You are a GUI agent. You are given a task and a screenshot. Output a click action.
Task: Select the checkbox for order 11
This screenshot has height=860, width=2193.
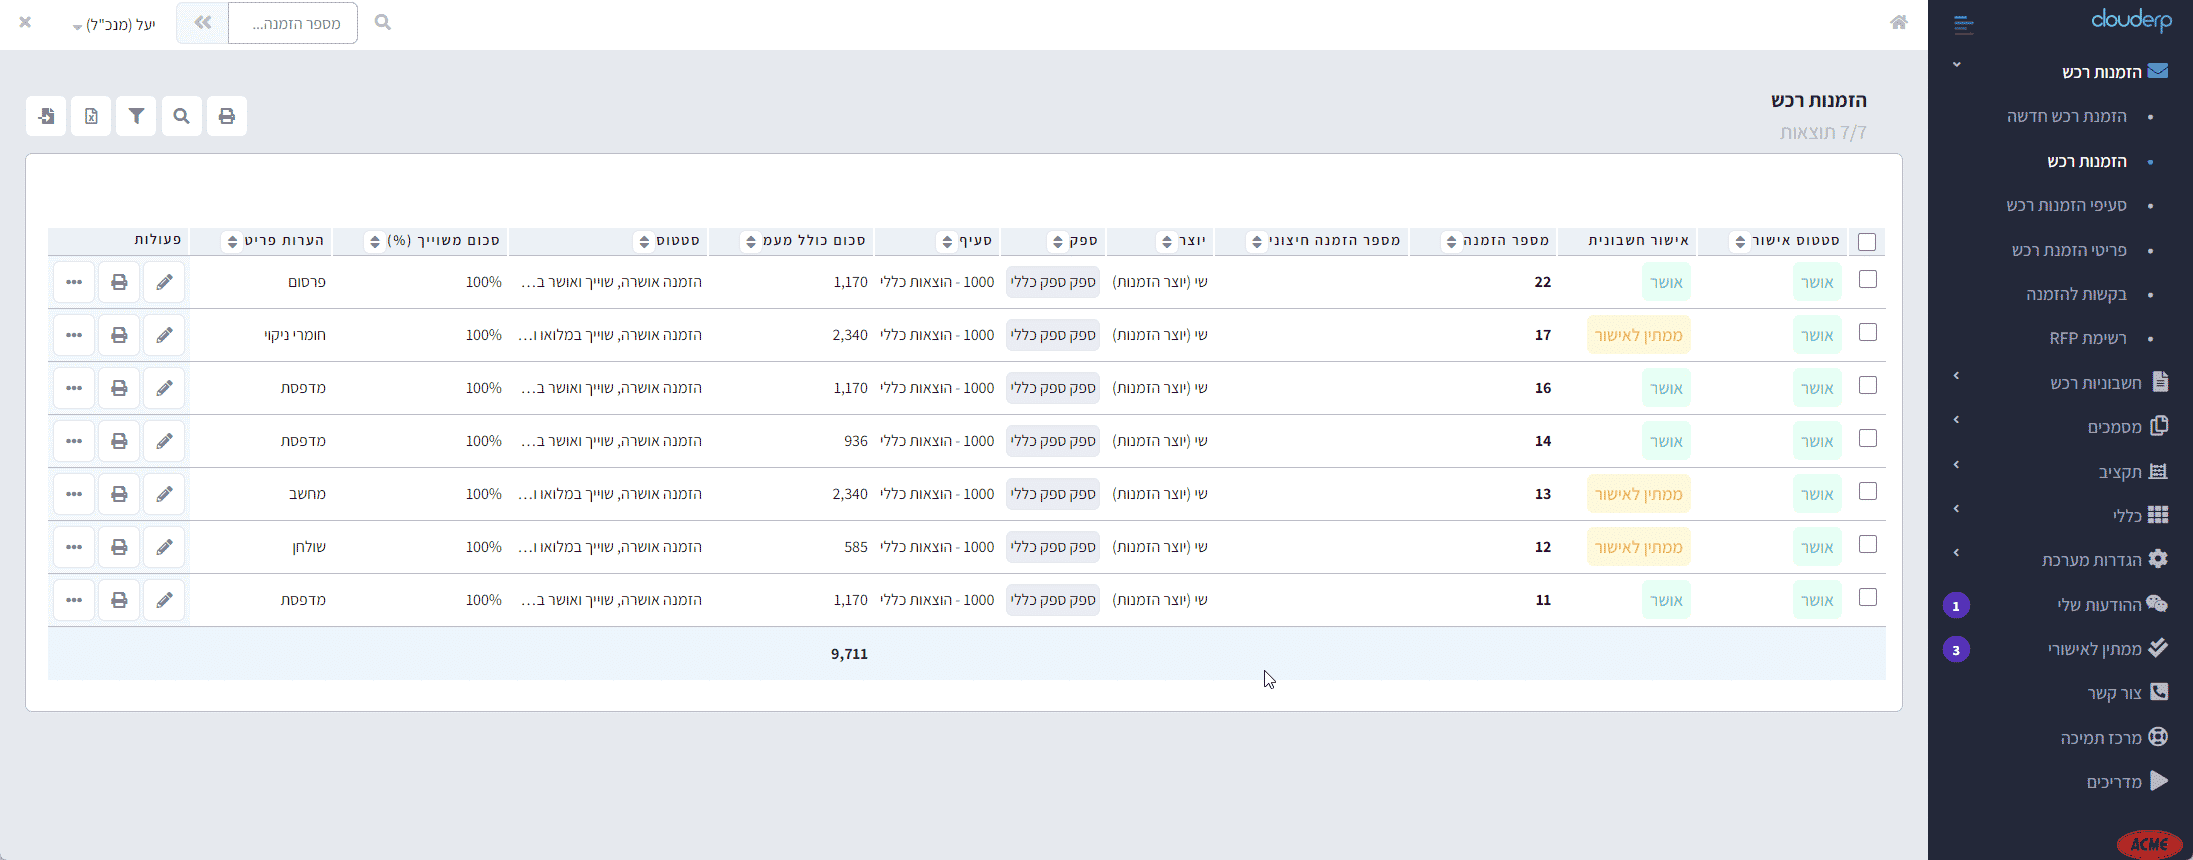click(x=1867, y=598)
